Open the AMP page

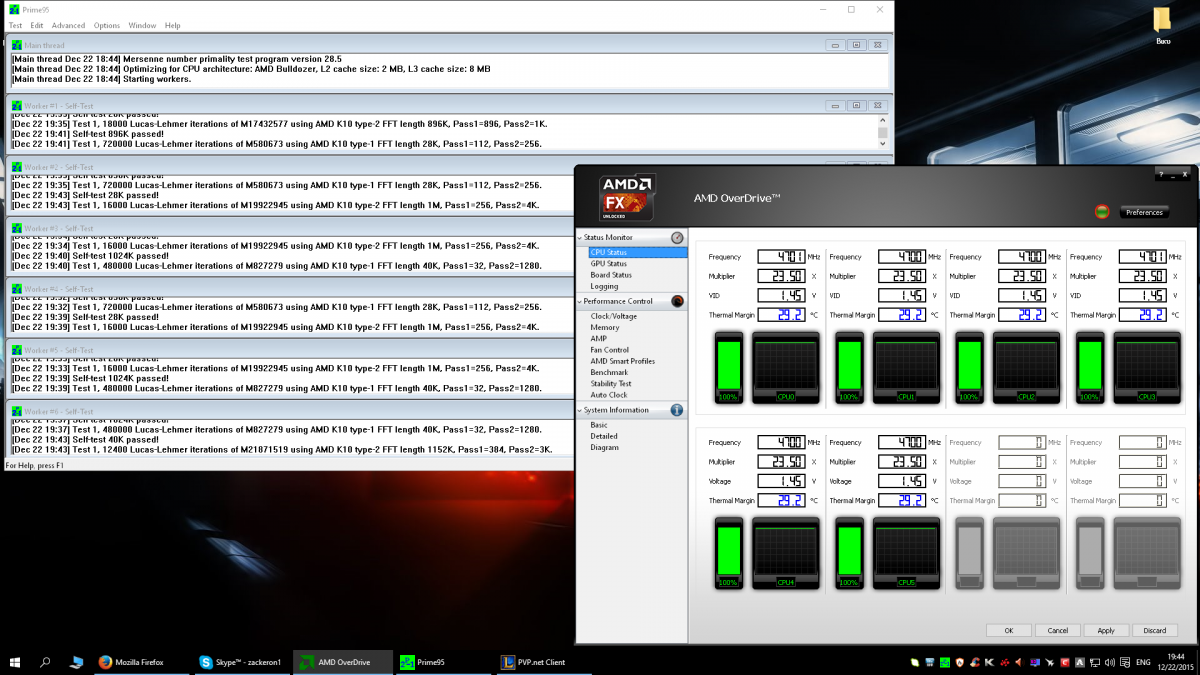(599, 338)
